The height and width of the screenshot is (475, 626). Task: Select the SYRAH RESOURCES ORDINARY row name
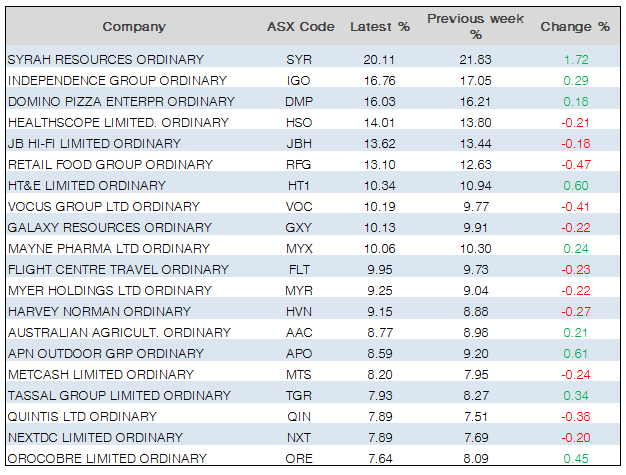105,60
